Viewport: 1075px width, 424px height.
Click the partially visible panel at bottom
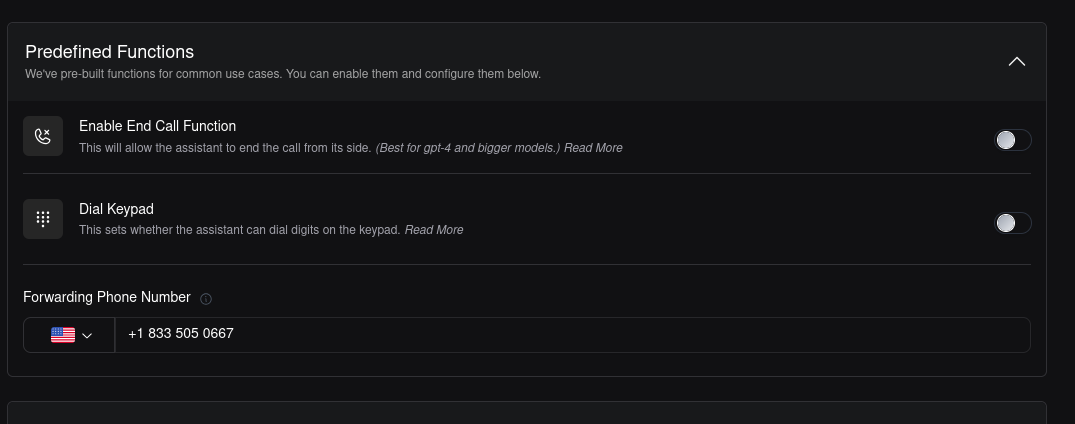click(x=526, y=412)
